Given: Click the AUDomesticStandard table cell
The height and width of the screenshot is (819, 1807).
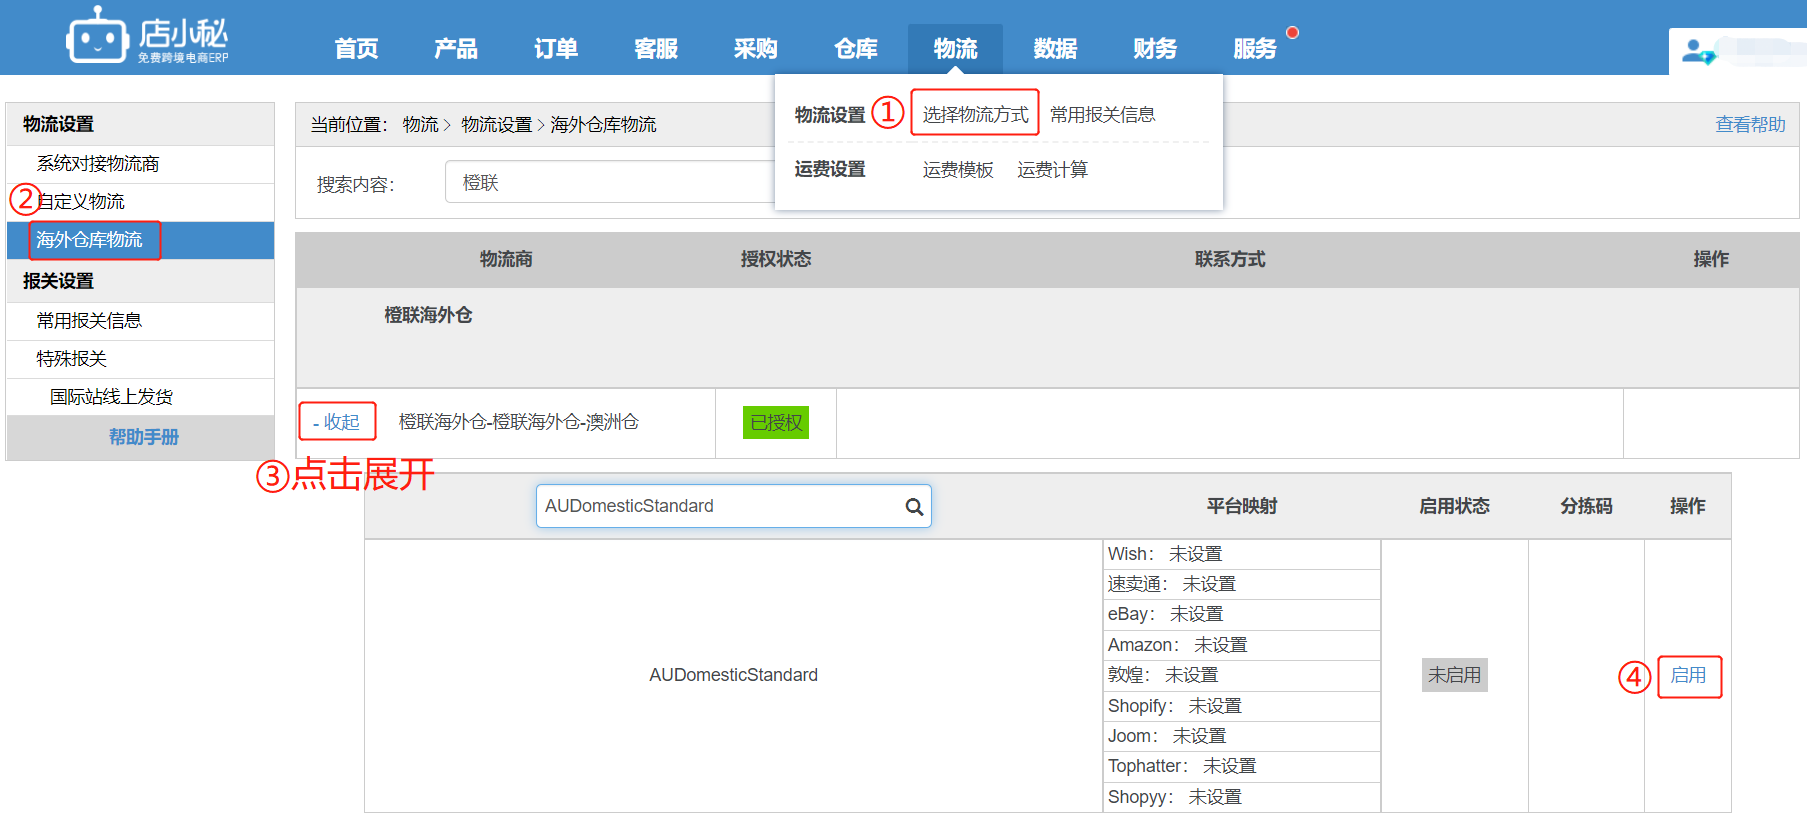Looking at the screenshot, I should point(733,675).
